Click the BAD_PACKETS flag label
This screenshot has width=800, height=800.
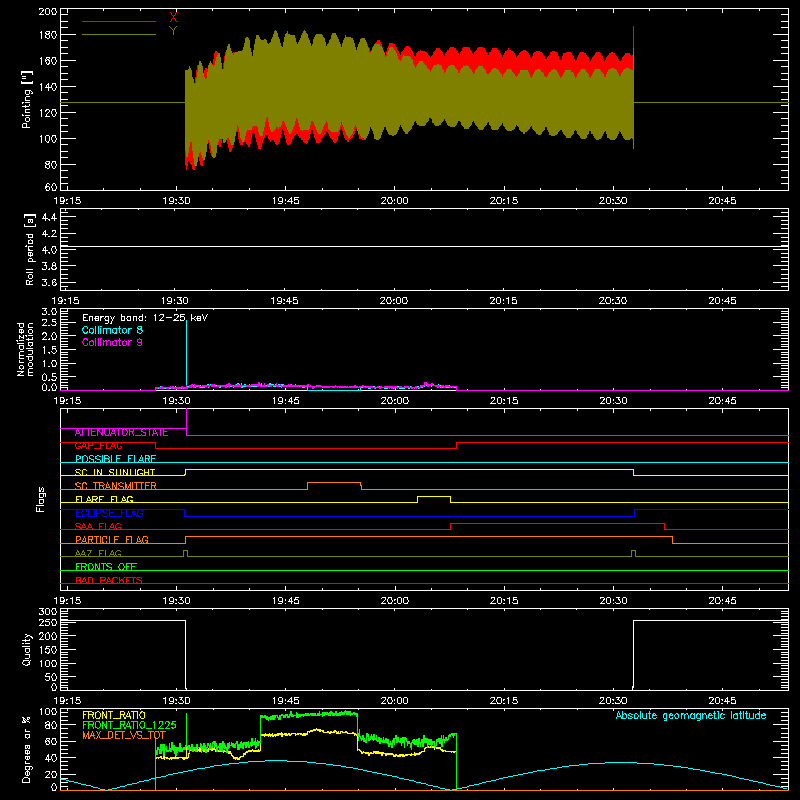(x=109, y=580)
